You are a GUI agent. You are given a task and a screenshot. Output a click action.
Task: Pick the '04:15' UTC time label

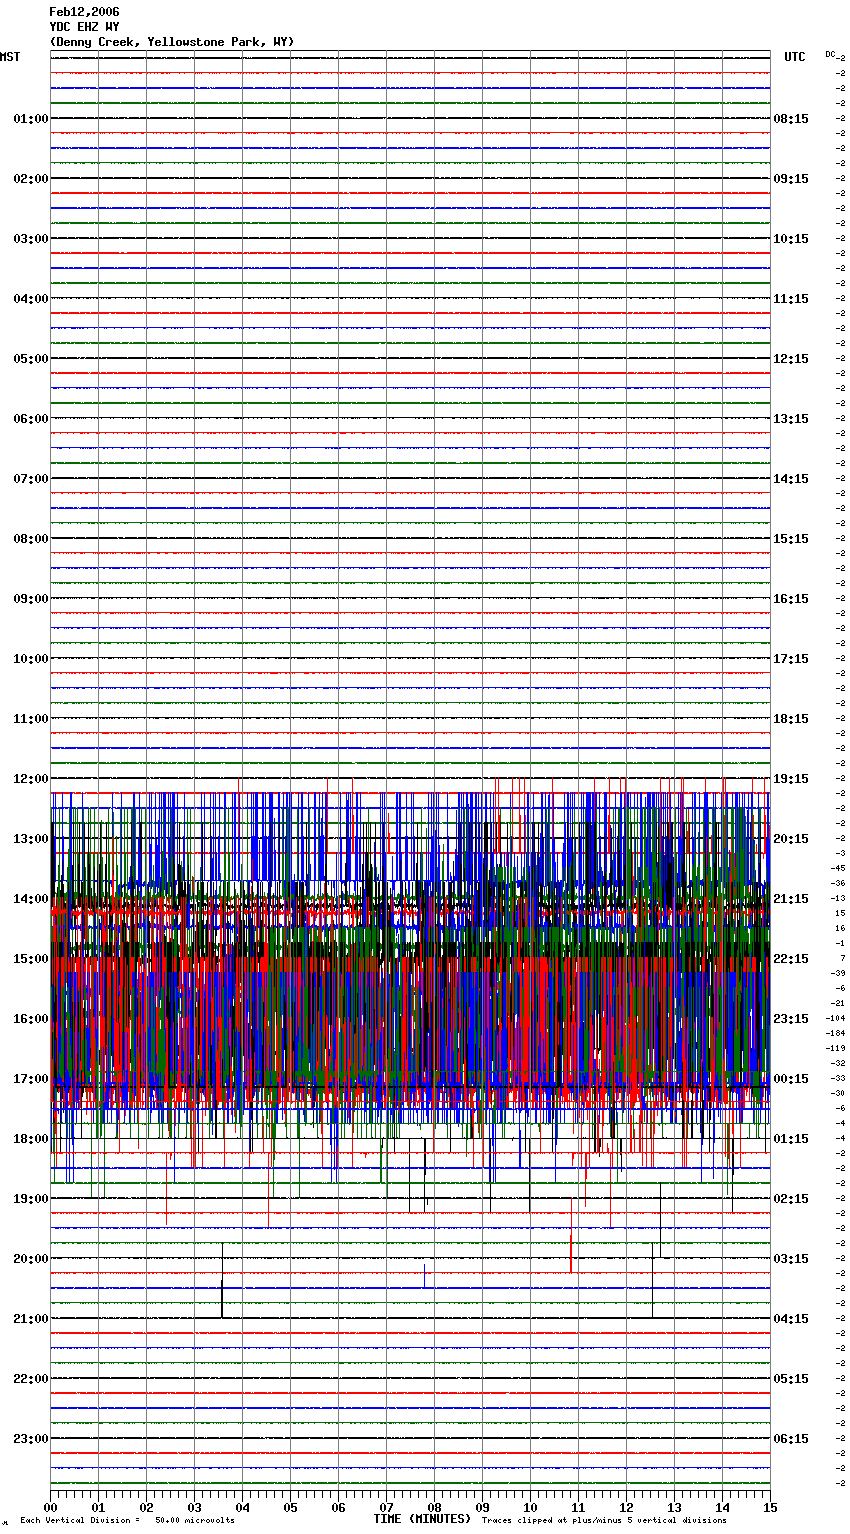pyautogui.click(x=791, y=1319)
